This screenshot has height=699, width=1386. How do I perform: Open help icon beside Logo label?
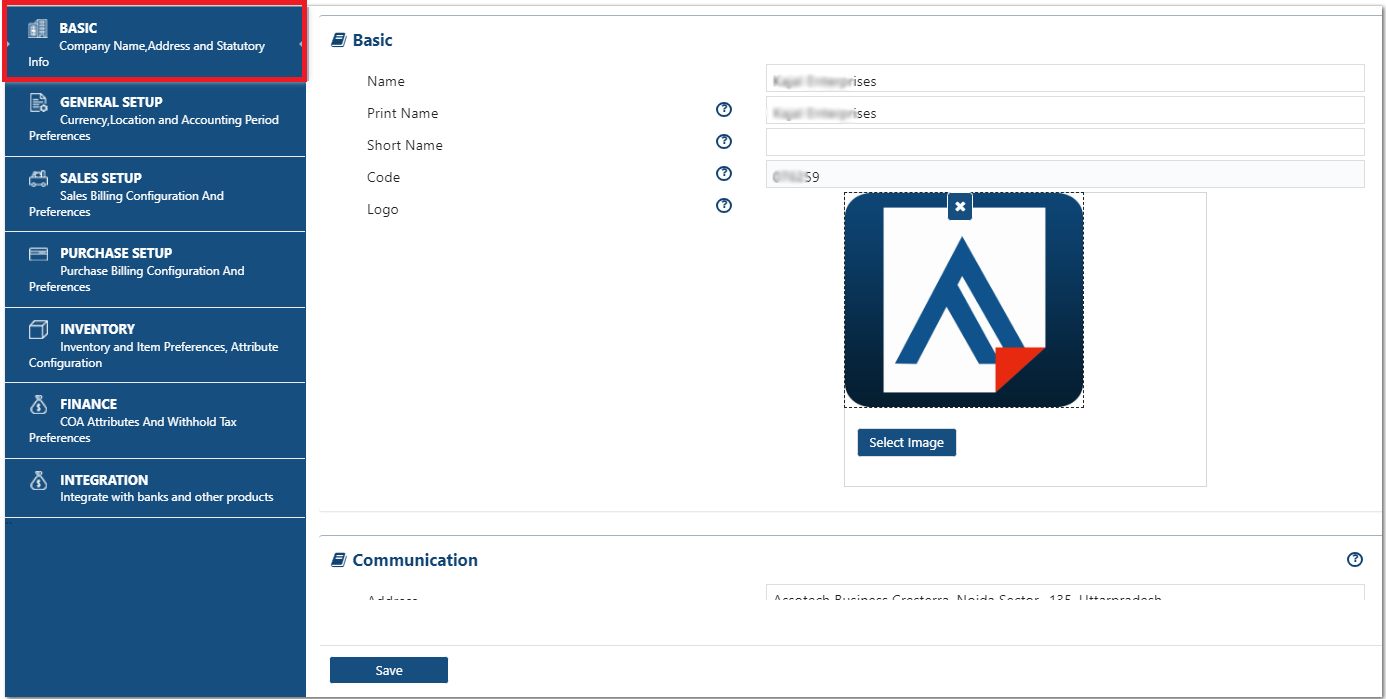pyautogui.click(x=725, y=206)
